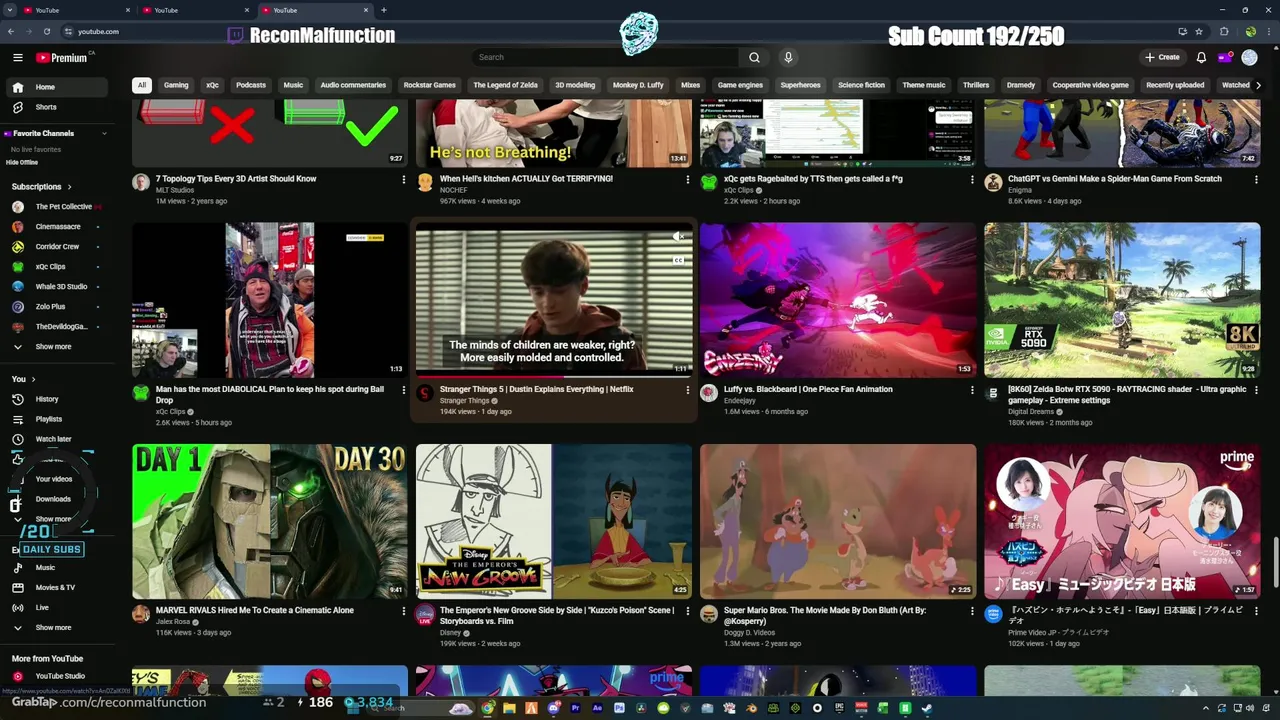The width and height of the screenshot is (1280, 720).
Task: Open the options menu for Luffy vs. Blackbeard video
Action: (x=972, y=390)
